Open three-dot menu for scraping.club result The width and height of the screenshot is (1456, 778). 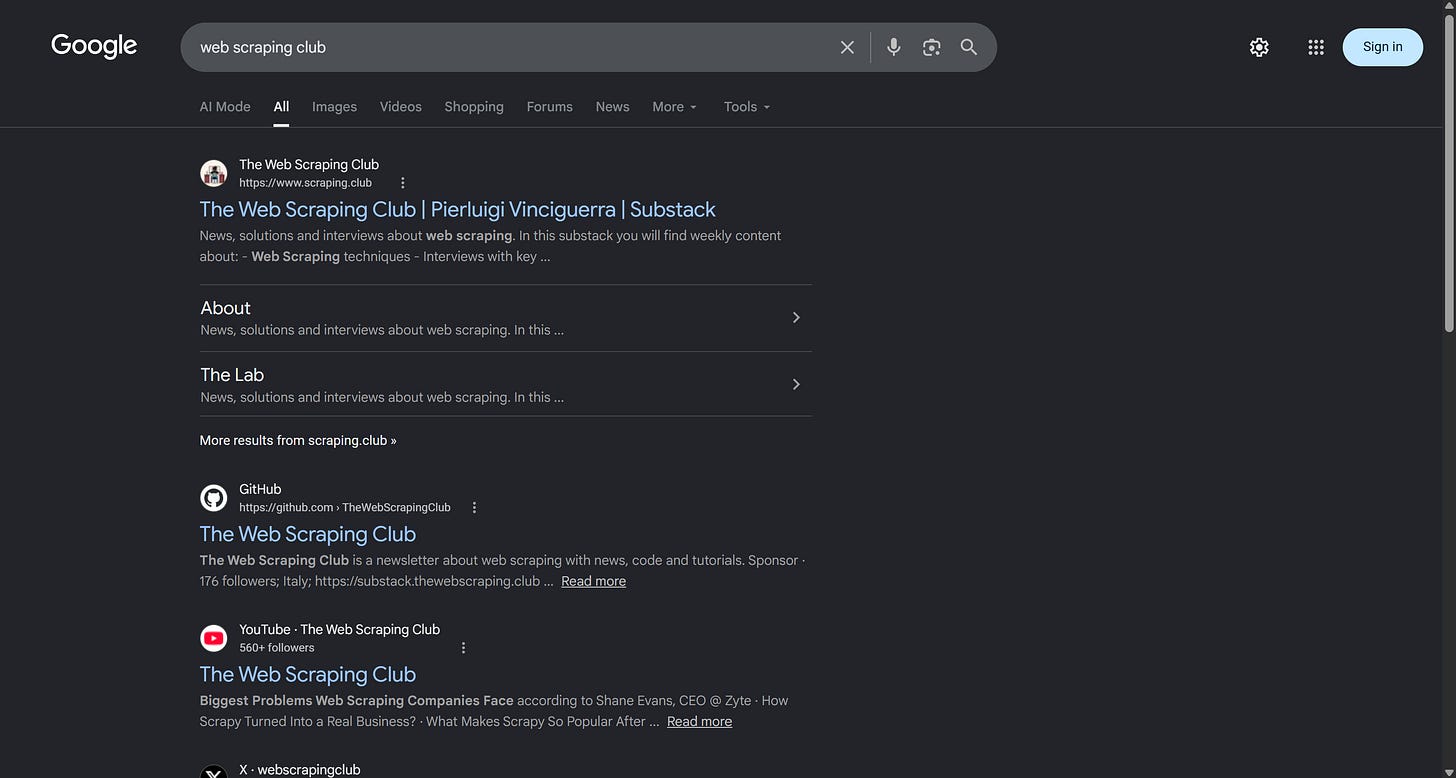click(x=403, y=183)
